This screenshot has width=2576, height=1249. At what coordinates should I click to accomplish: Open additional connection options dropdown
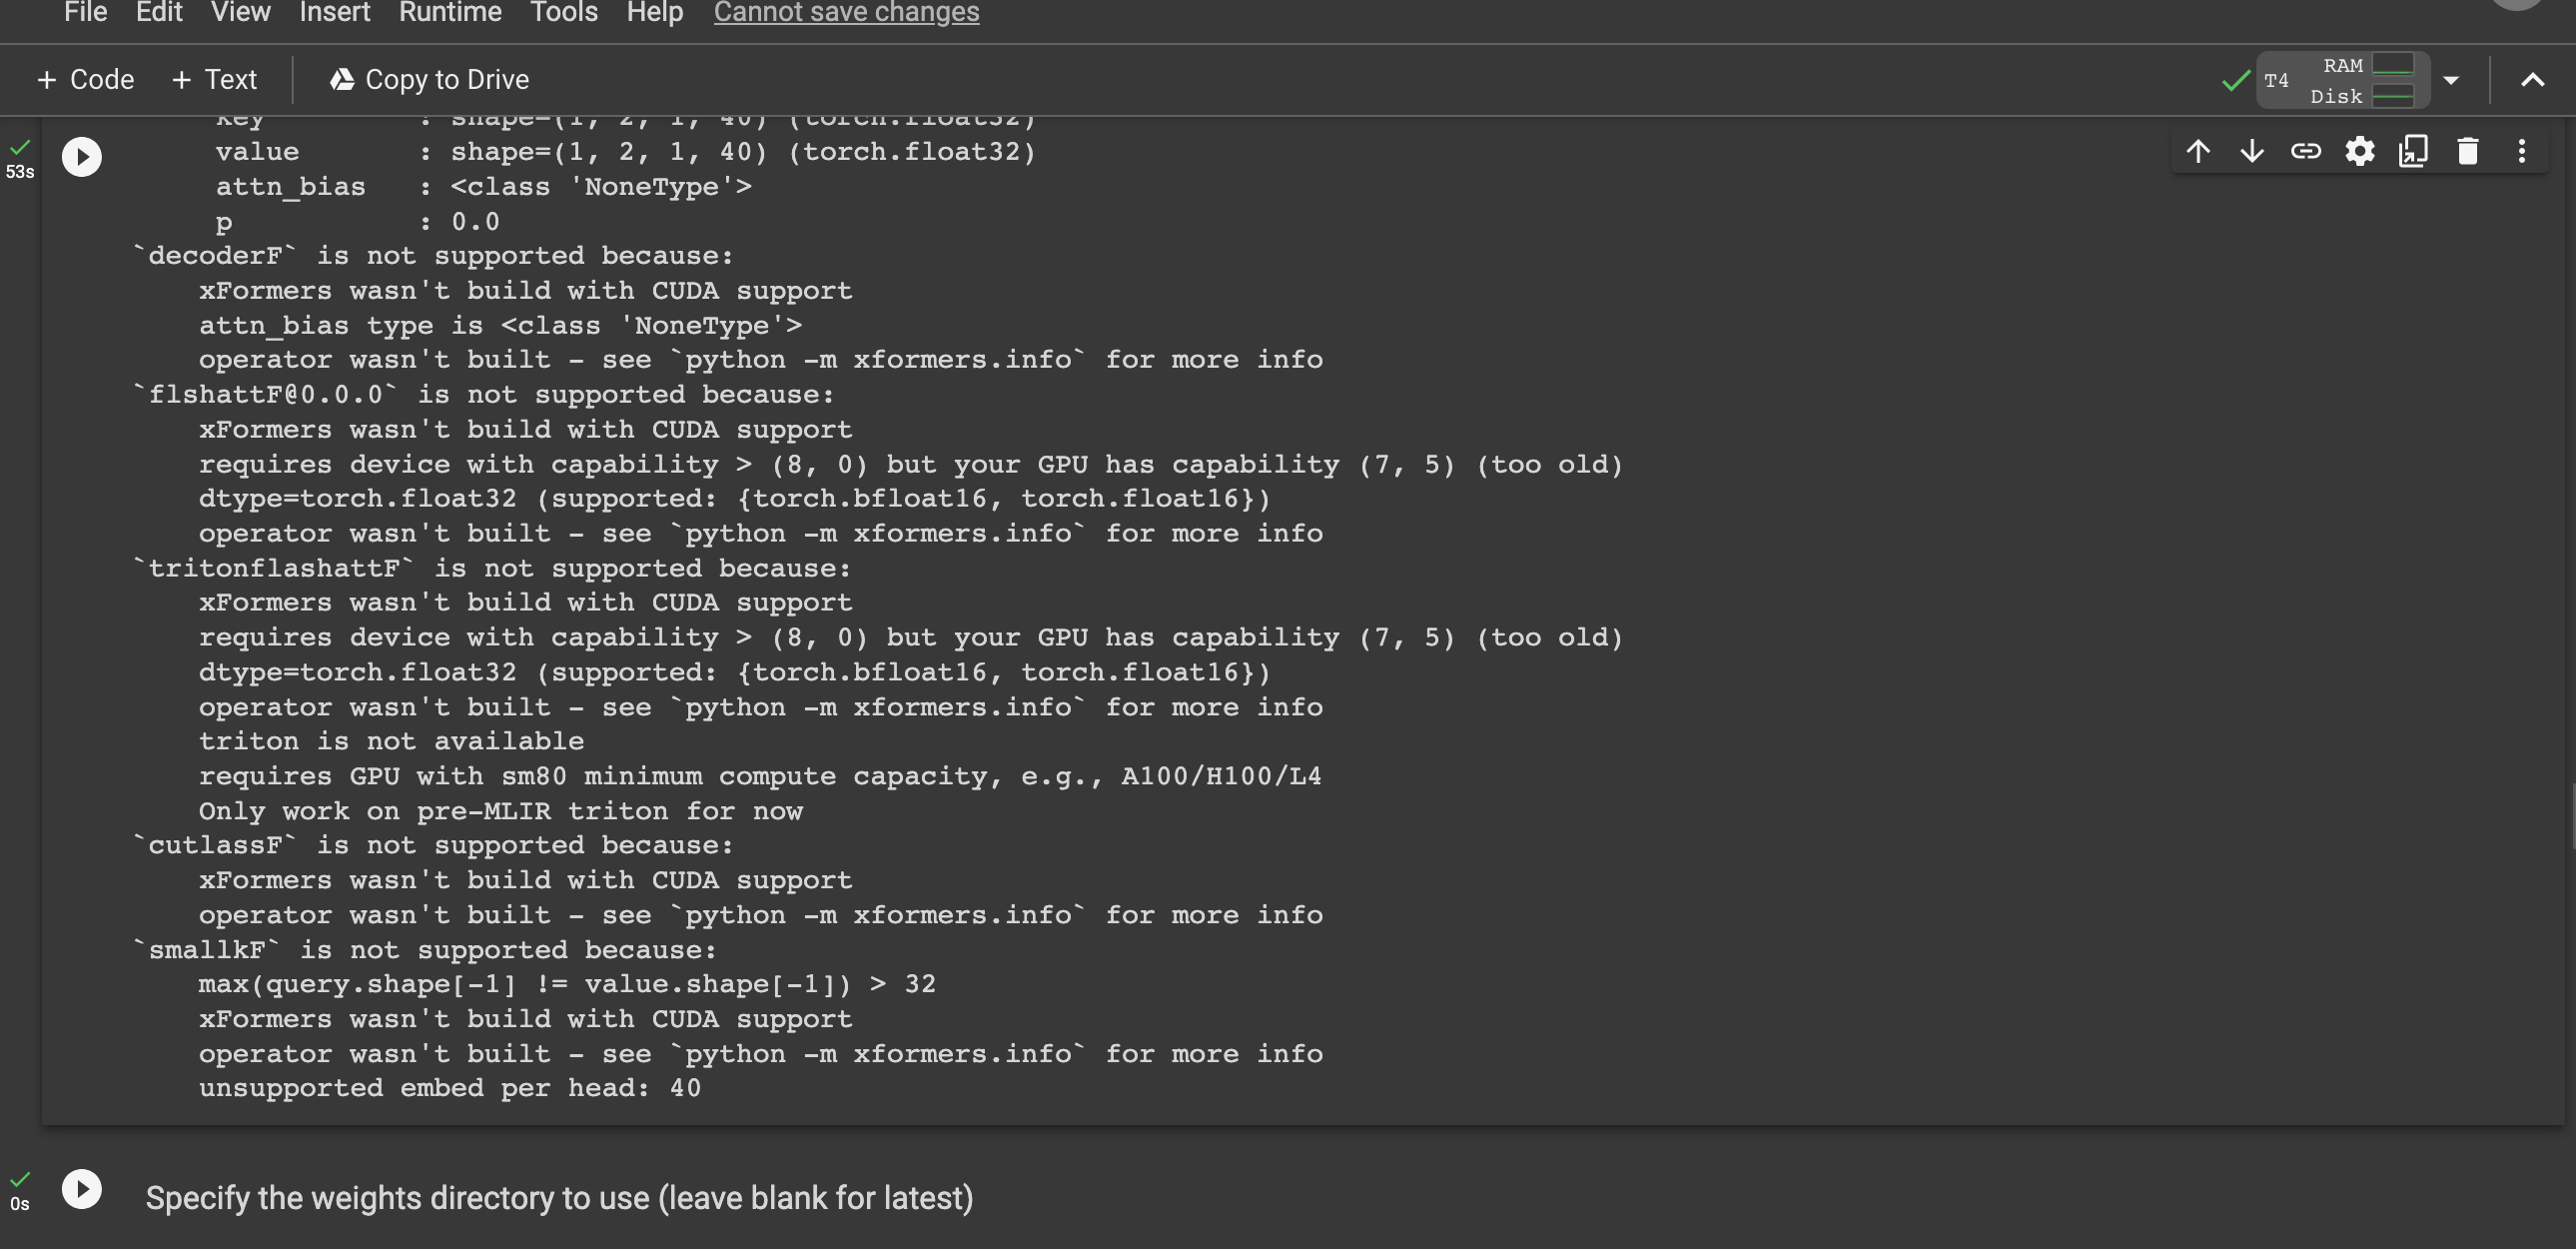pyautogui.click(x=2450, y=79)
